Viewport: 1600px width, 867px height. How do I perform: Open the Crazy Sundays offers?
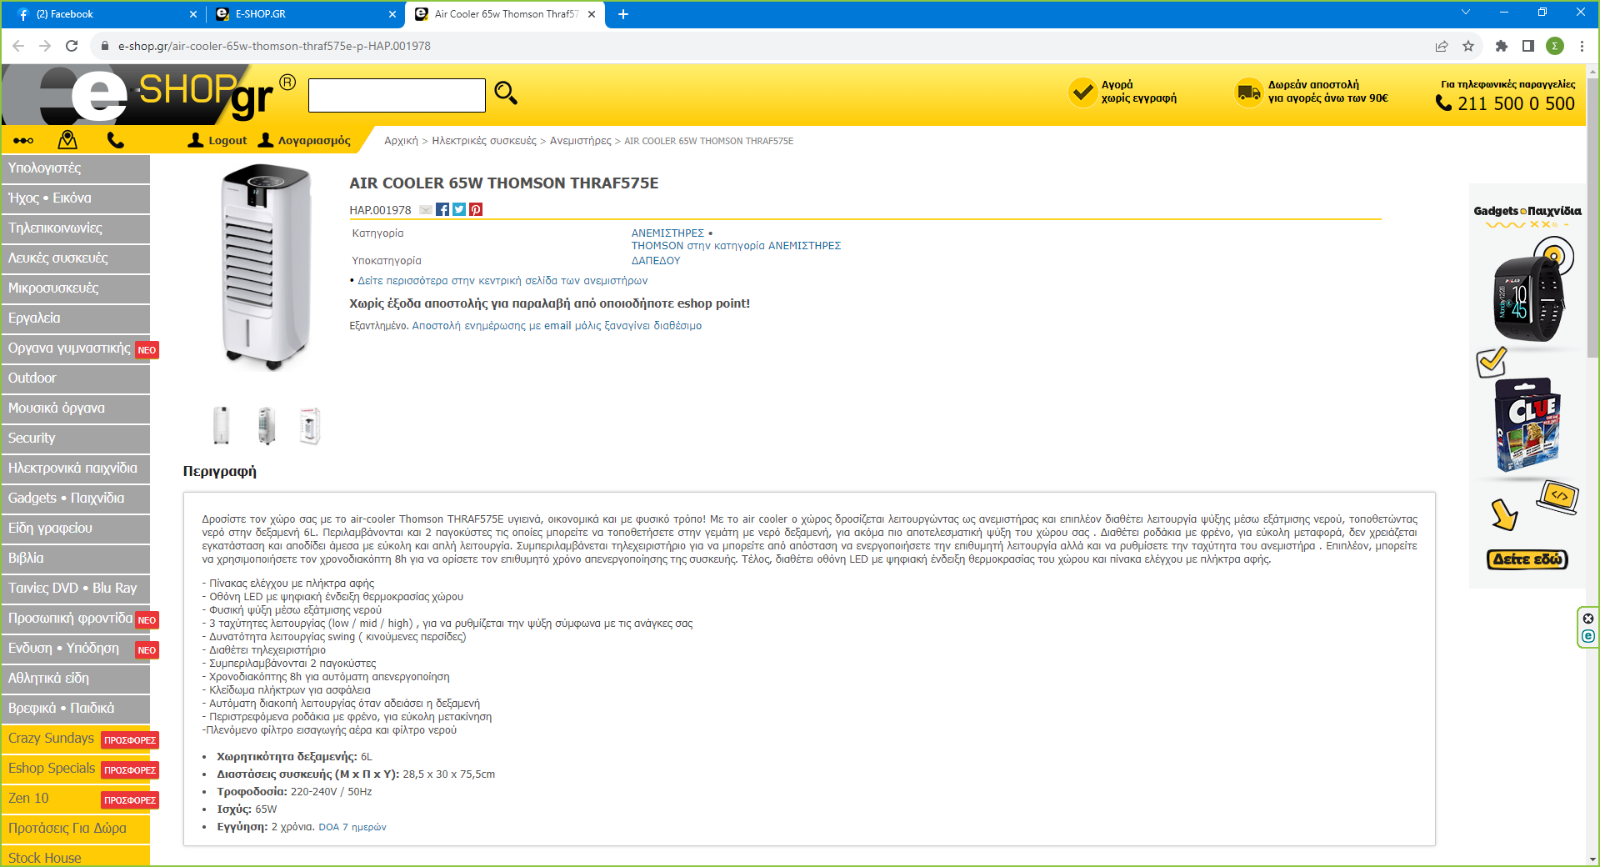point(76,738)
